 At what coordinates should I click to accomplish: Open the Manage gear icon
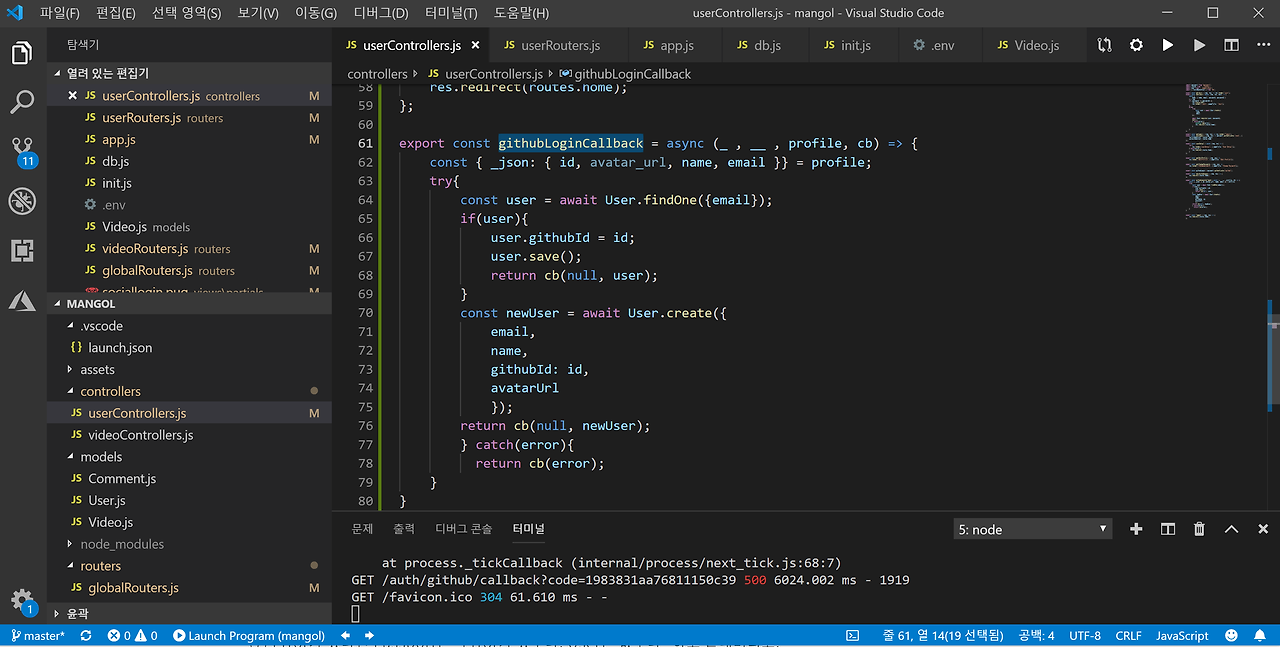pos(22,601)
